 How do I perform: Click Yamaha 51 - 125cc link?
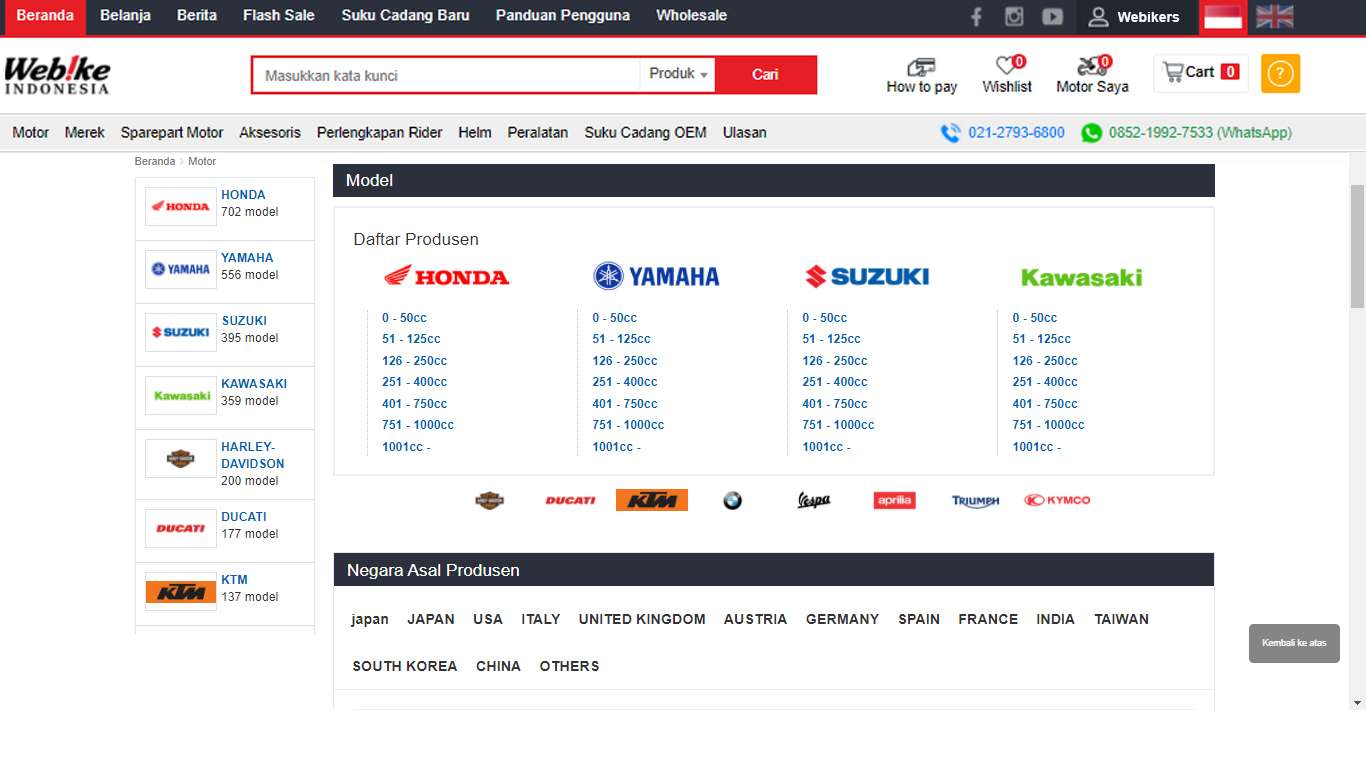pyautogui.click(x=621, y=339)
